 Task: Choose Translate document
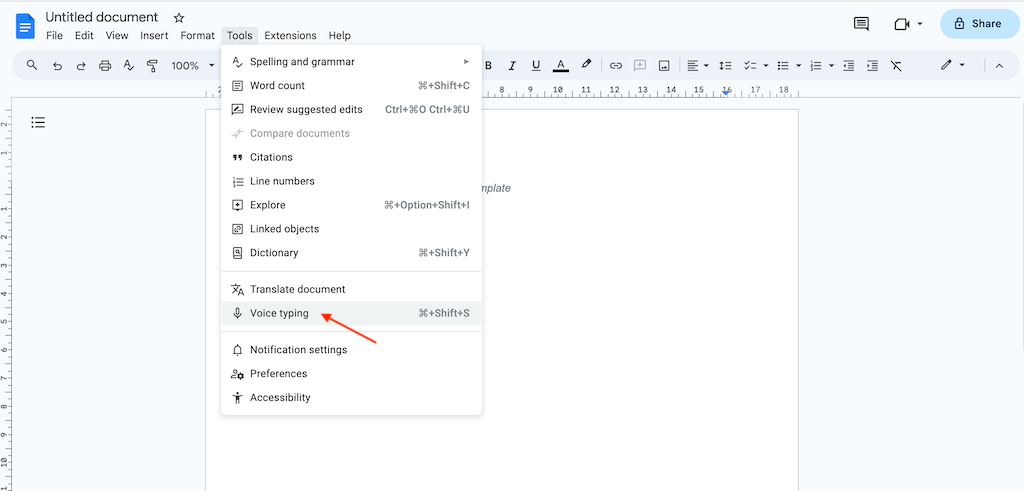[x=351, y=289]
